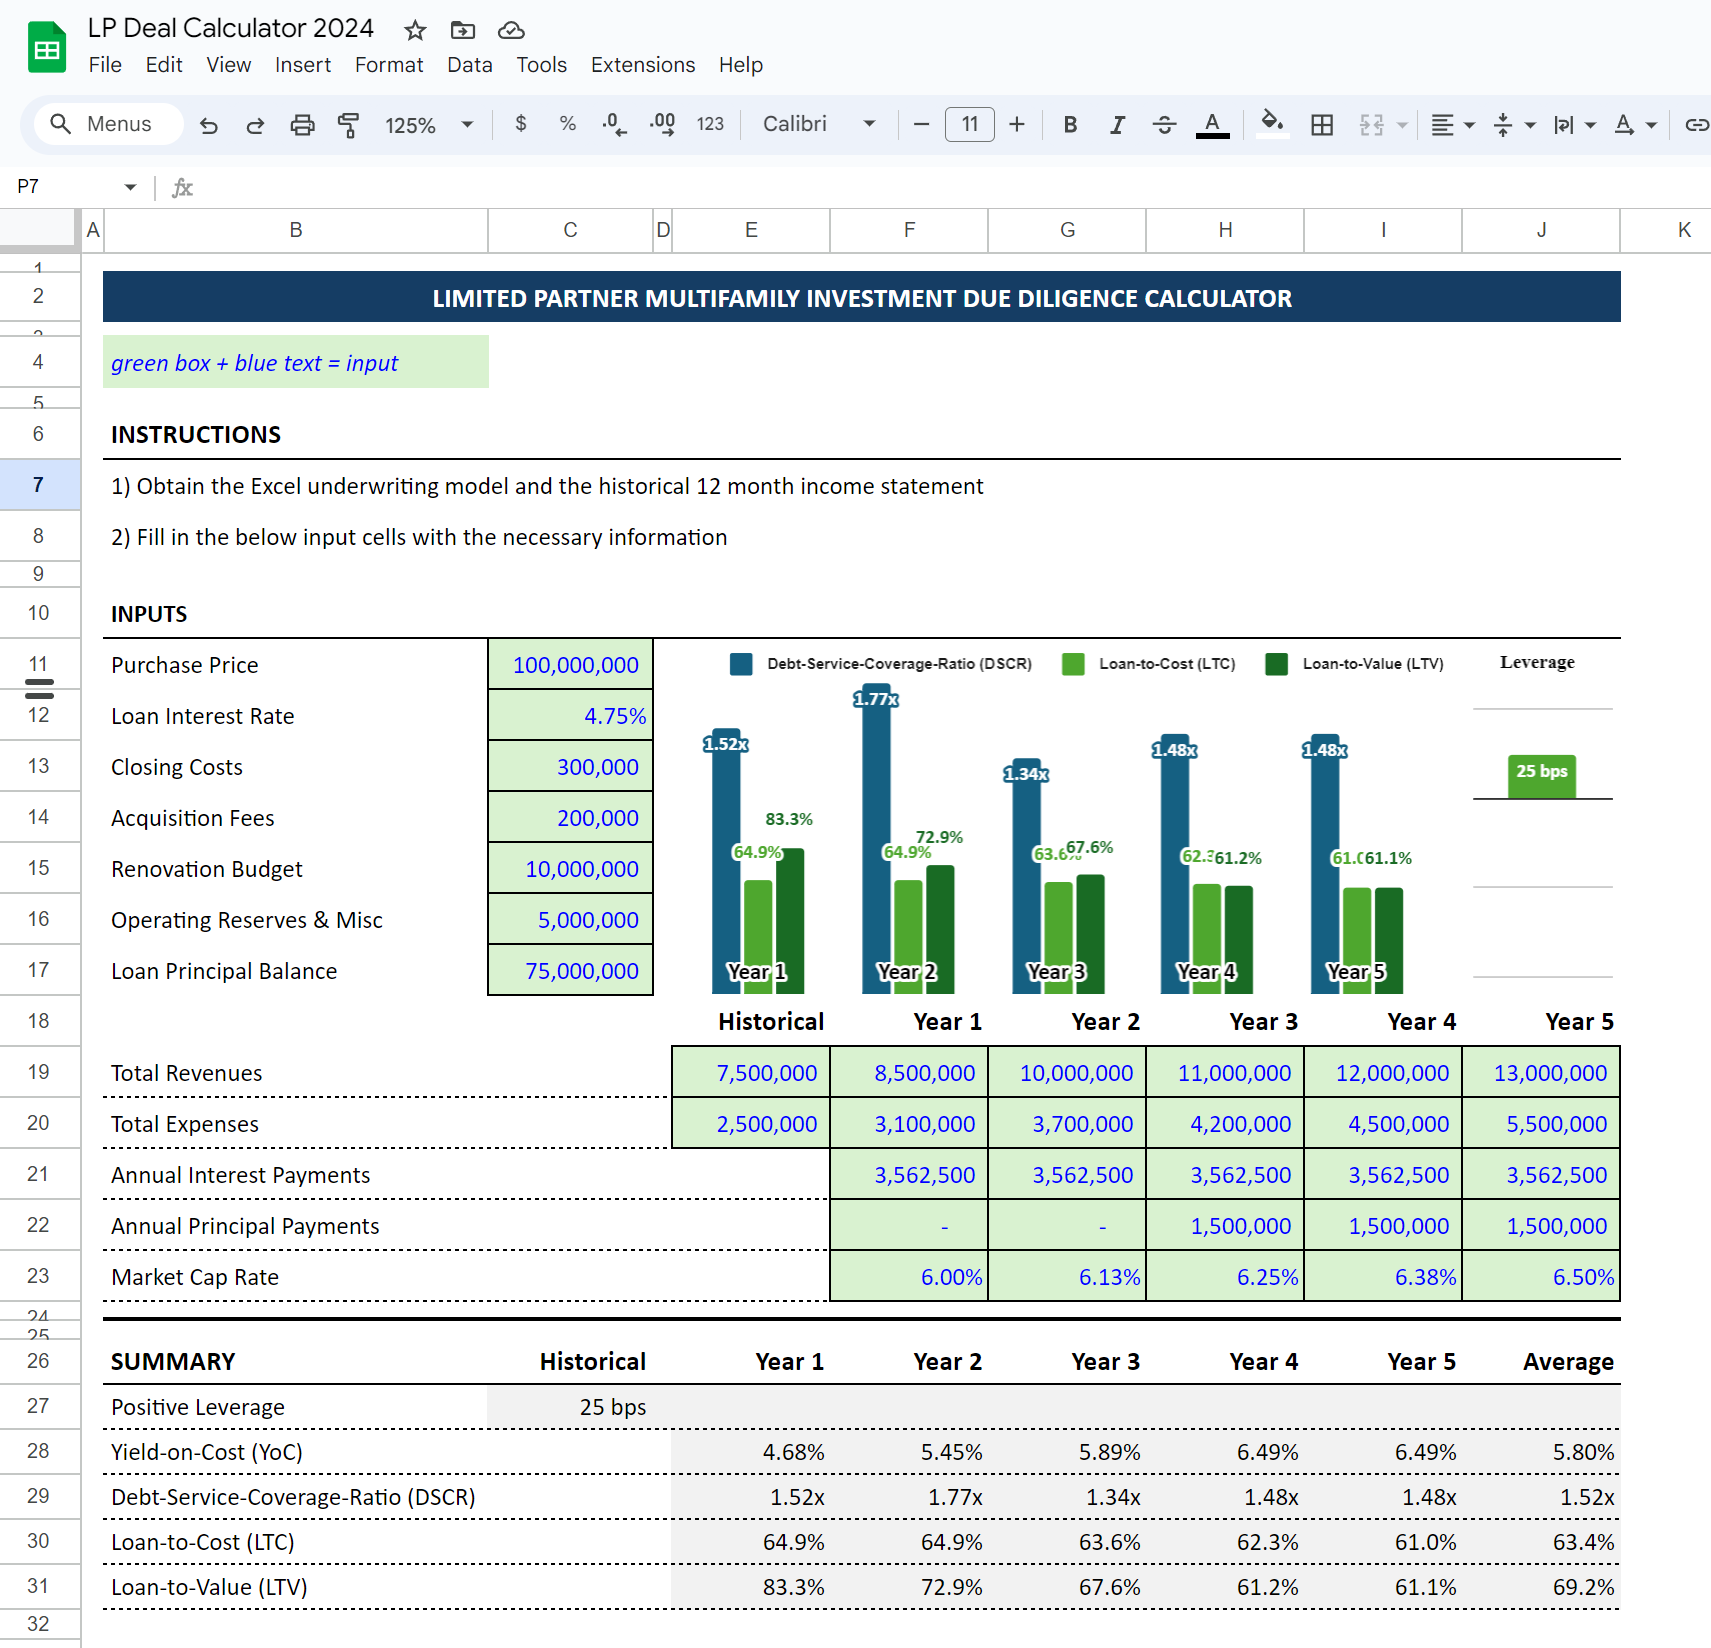Click the Undo icon
This screenshot has width=1711, height=1648.
coord(208,124)
